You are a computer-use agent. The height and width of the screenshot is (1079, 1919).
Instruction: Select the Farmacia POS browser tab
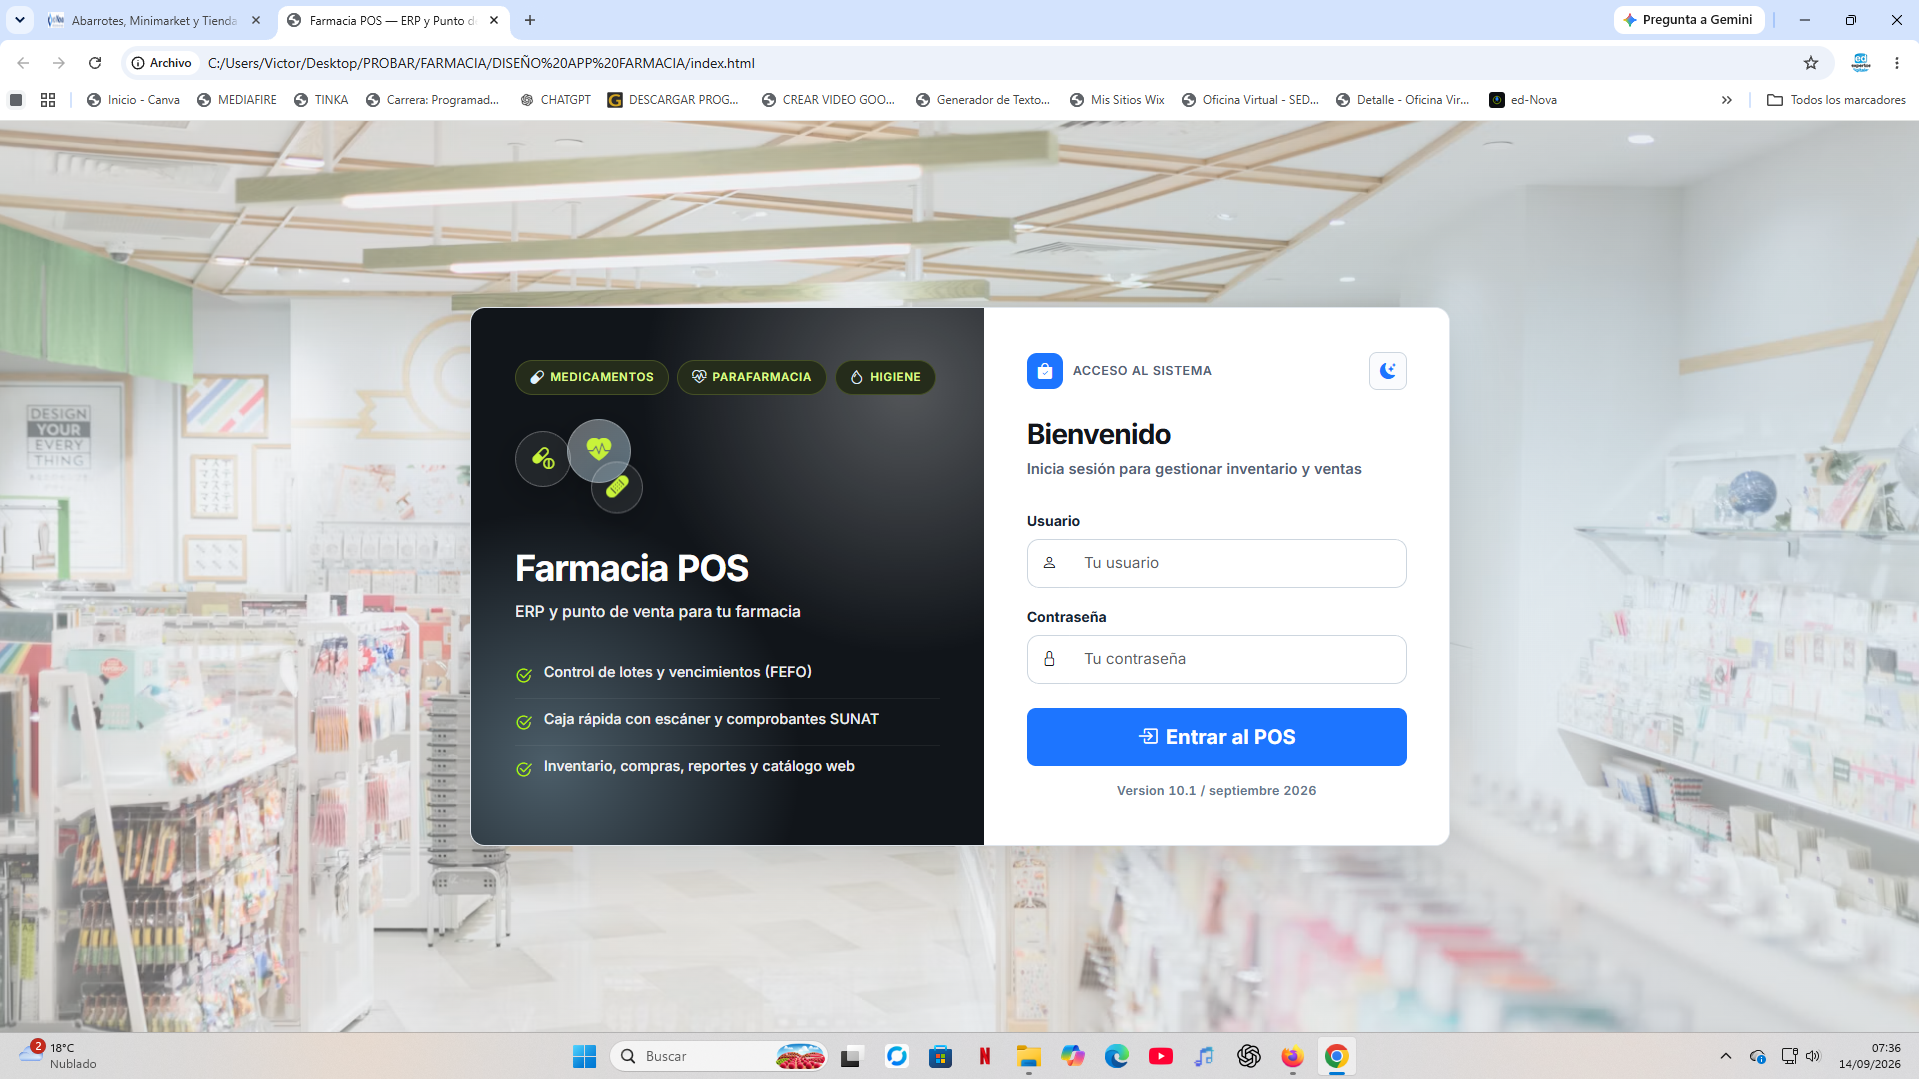tap(392, 20)
